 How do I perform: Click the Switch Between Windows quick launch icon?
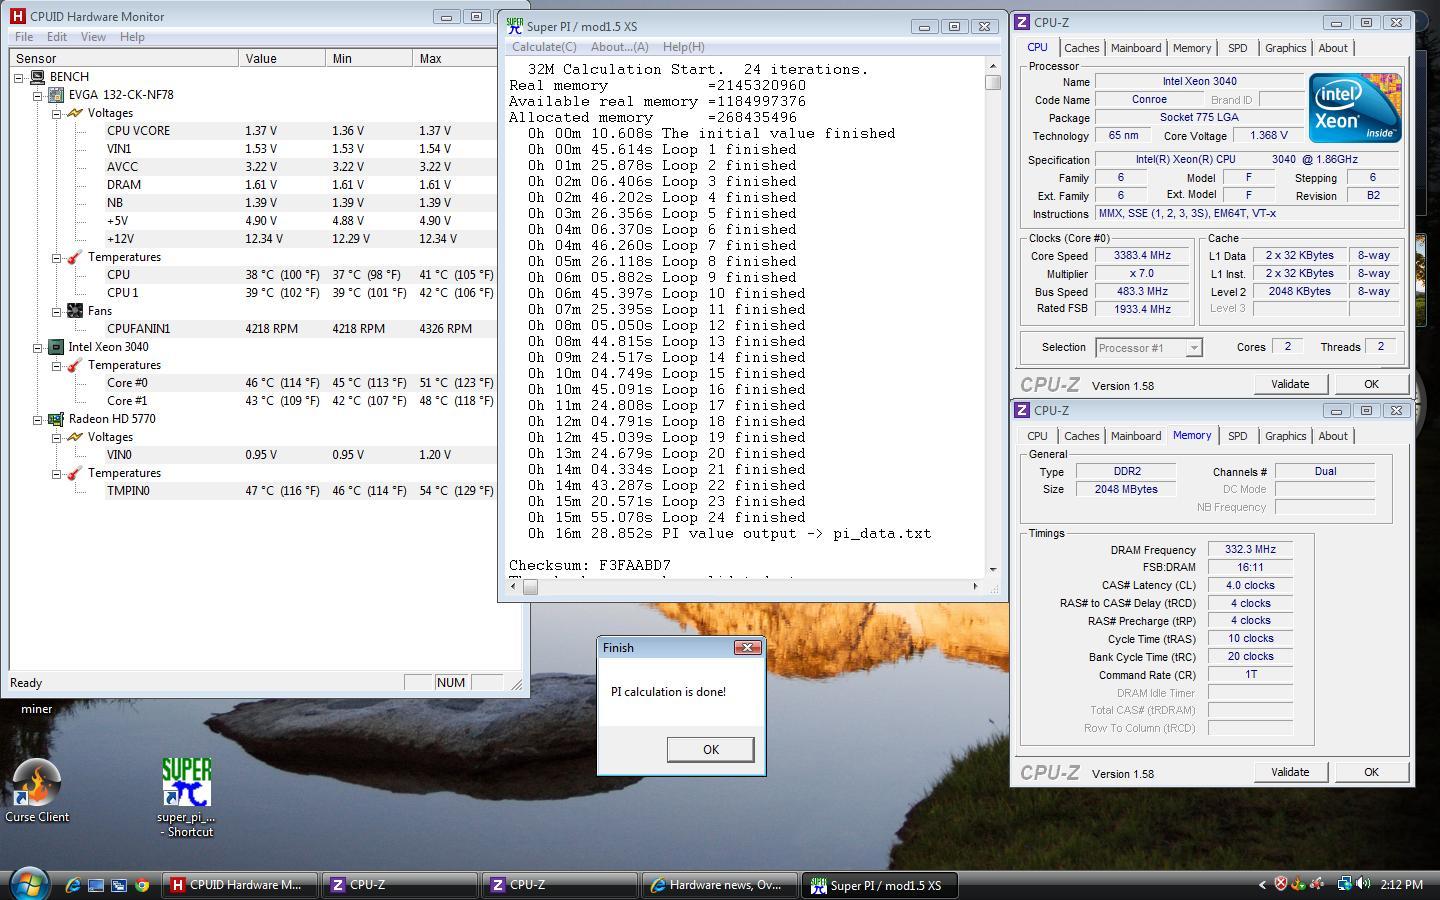tap(119, 885)
